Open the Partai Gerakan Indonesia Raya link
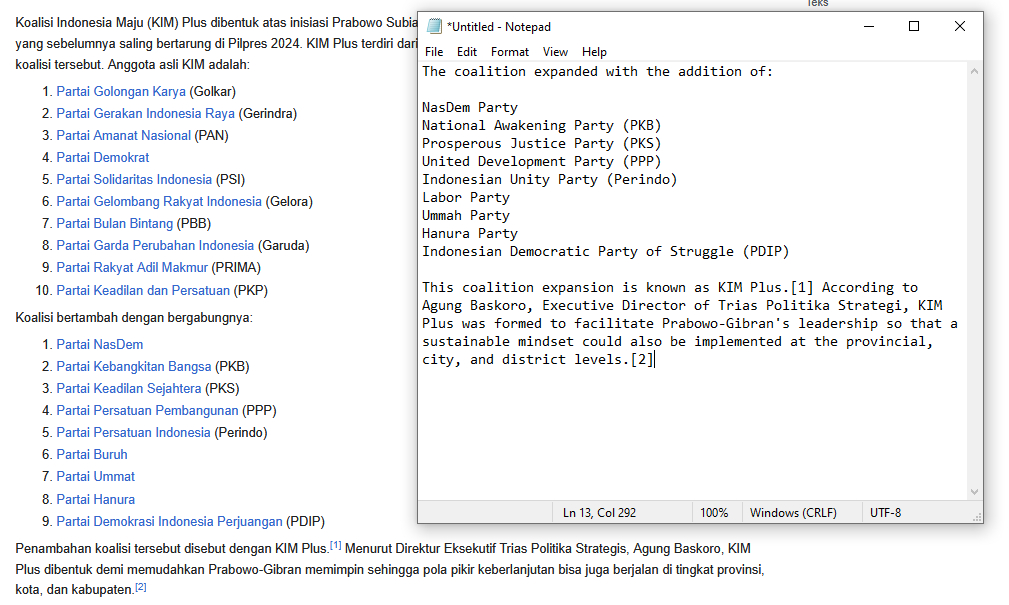 click(145, 113)
